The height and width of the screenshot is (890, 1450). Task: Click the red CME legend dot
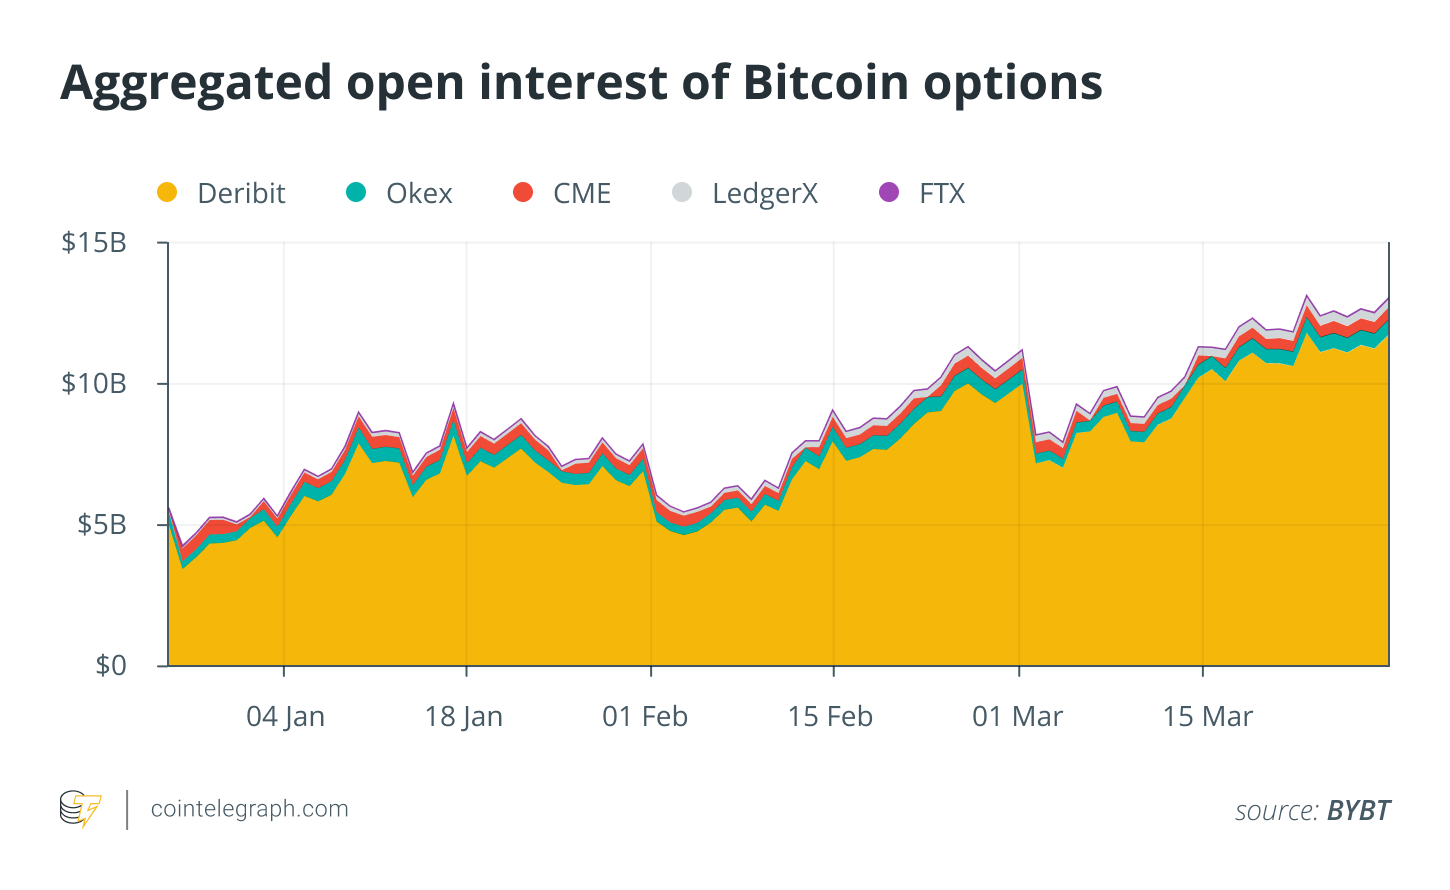(523, 192)
